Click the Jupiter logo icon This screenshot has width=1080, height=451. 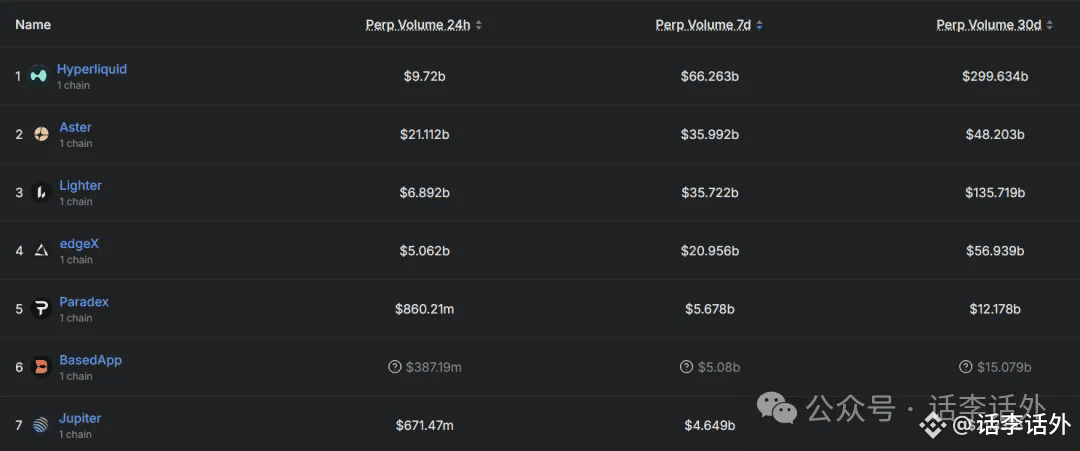point(41,426)
